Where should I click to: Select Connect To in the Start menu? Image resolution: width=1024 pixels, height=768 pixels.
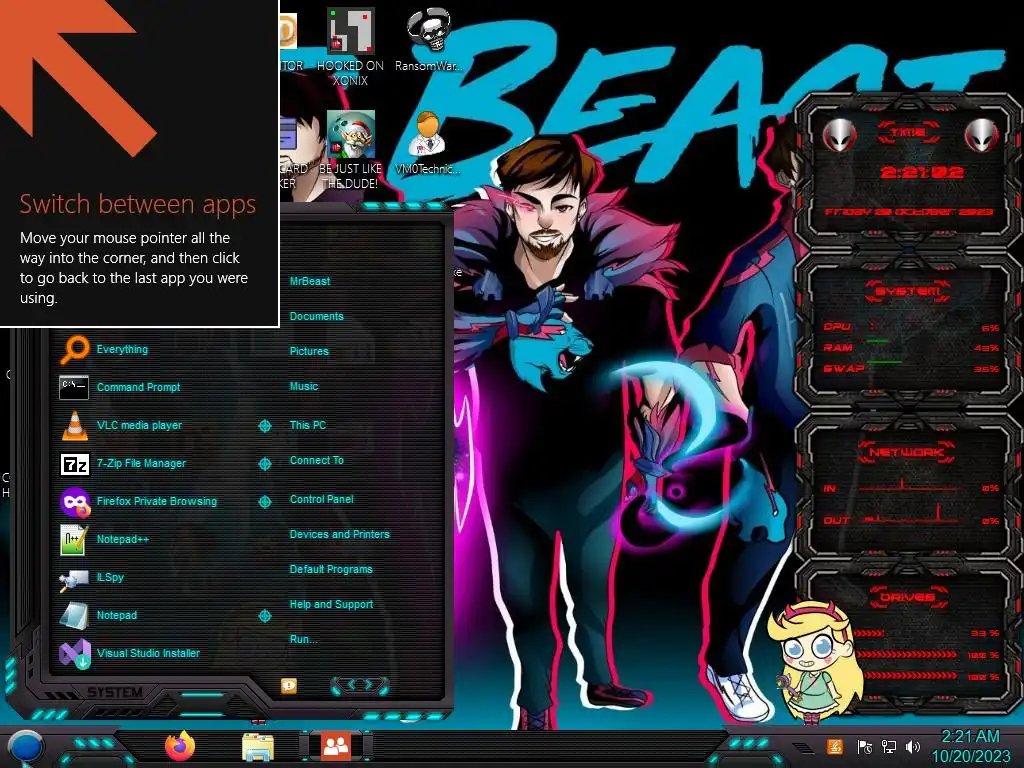pyautogui.click(x=316, y=460)
